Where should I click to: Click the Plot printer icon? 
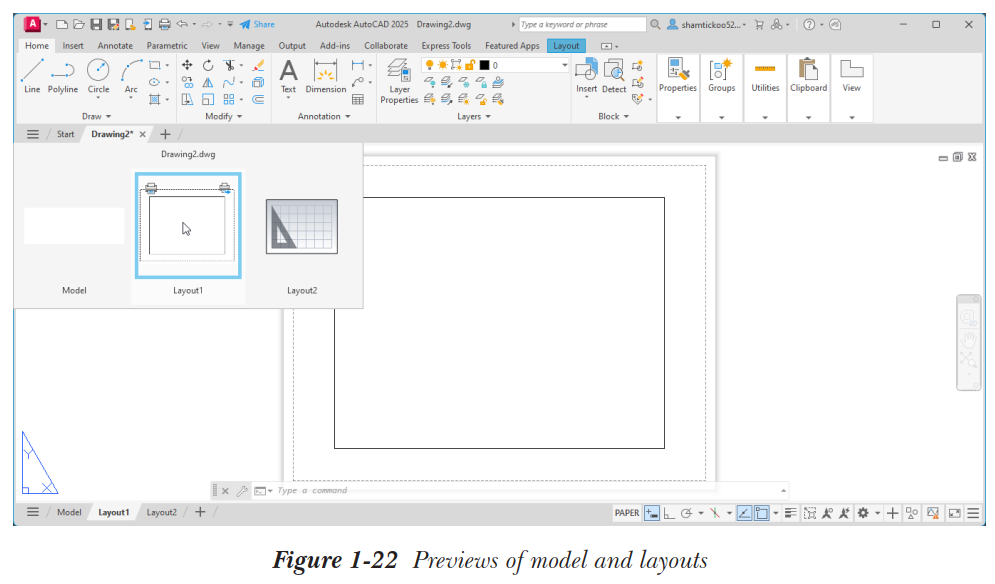164,25
